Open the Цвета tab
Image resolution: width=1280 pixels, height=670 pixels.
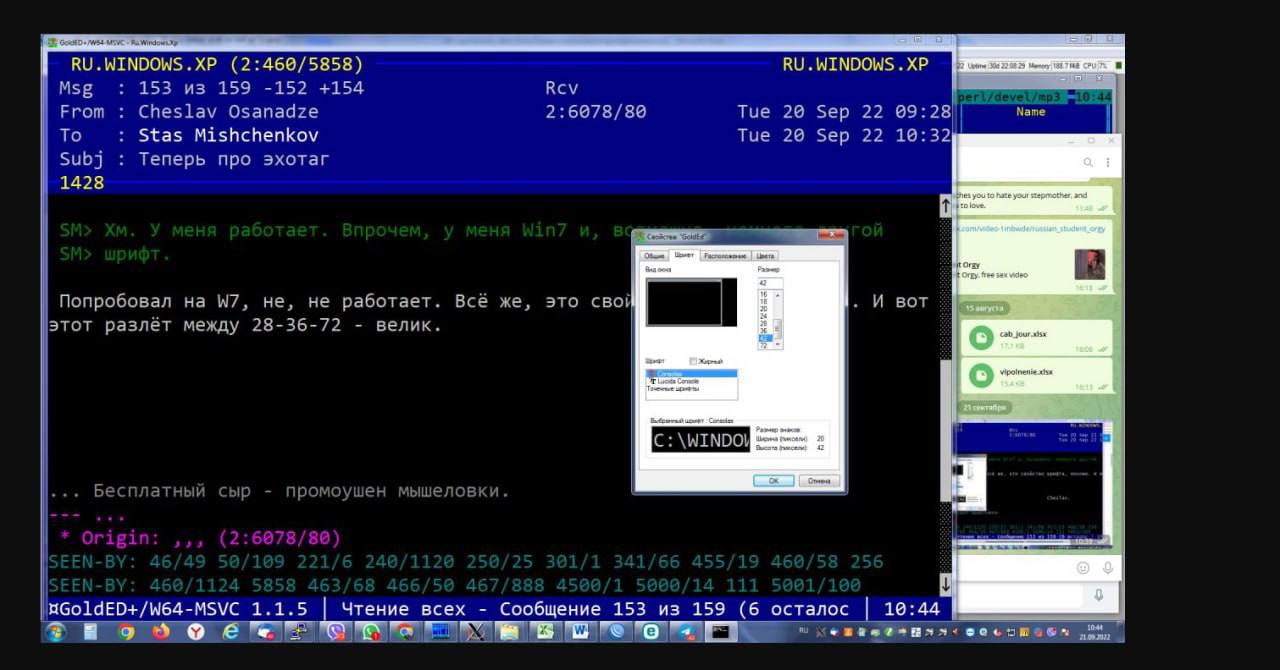click(765, 256)
